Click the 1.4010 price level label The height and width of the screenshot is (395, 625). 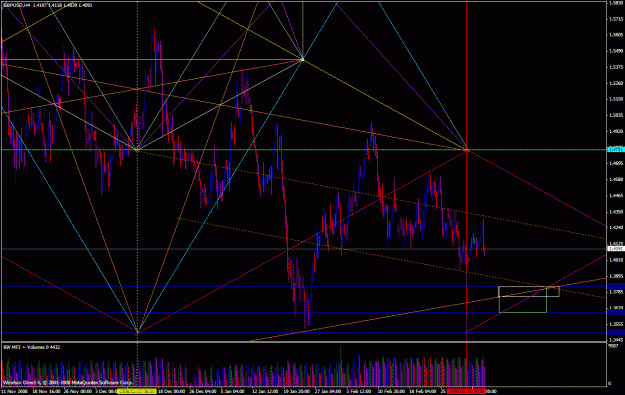[x=617, y=260]
